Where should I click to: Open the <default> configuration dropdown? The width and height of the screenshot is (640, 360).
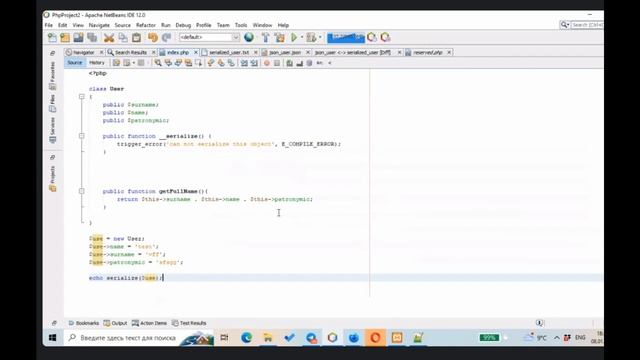click(x=209, y=38)
